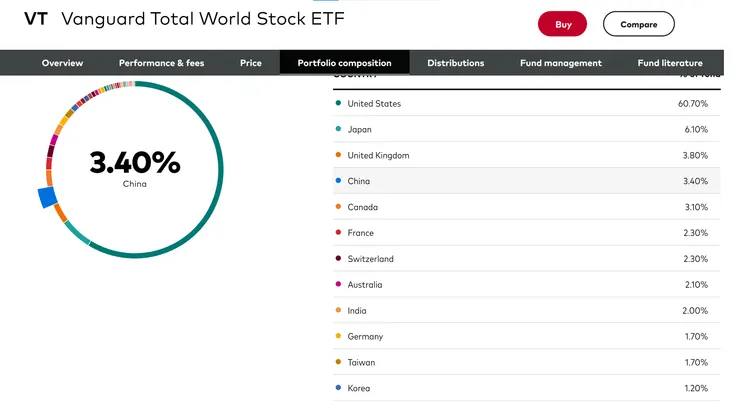This screenshot has height=404, width=740.
Task: Open the Fund literature tab
Action: click(x=670, y=63)
